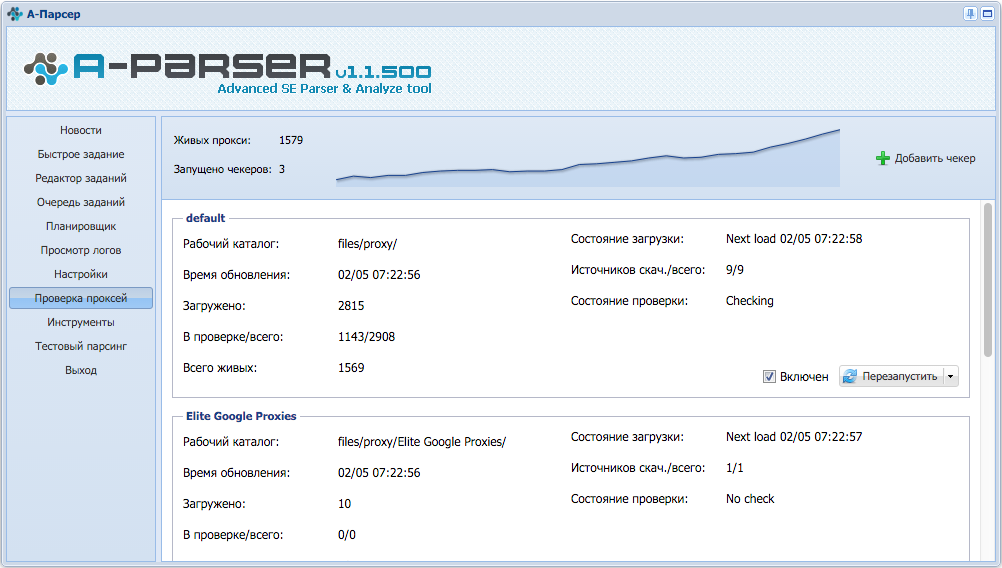This screenshot has height=568, width=1002.
Task: Open Быстрое задание in the sidebar
Action: pyautogui.click(x=81, y=154)
